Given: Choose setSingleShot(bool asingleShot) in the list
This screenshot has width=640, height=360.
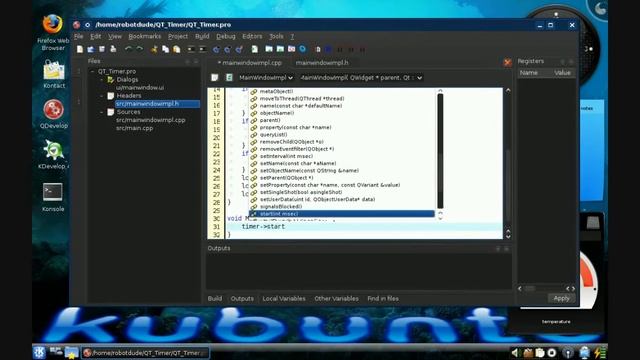Looking at the screenshot, I should click(301, 192).
